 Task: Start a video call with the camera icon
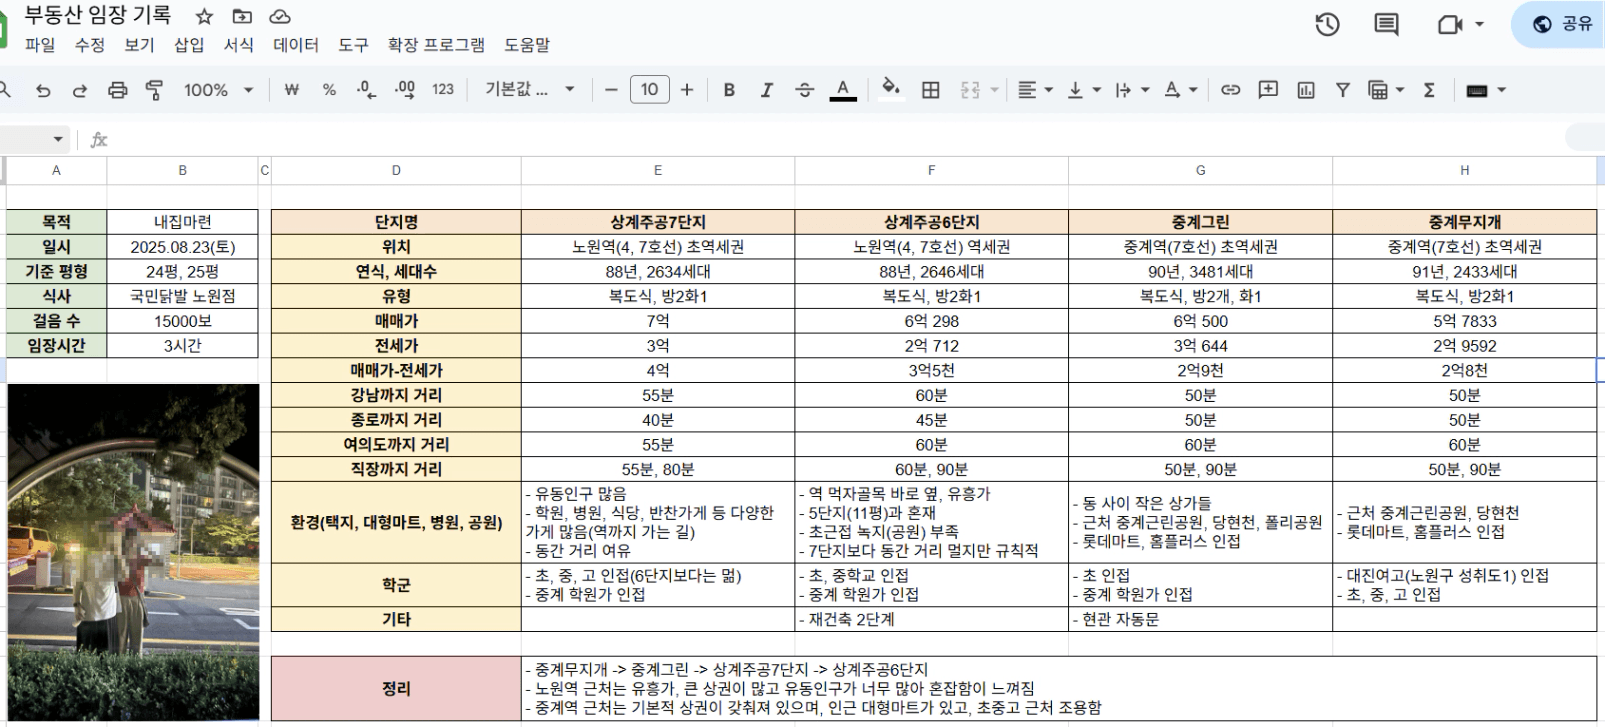click(1449, 25)
